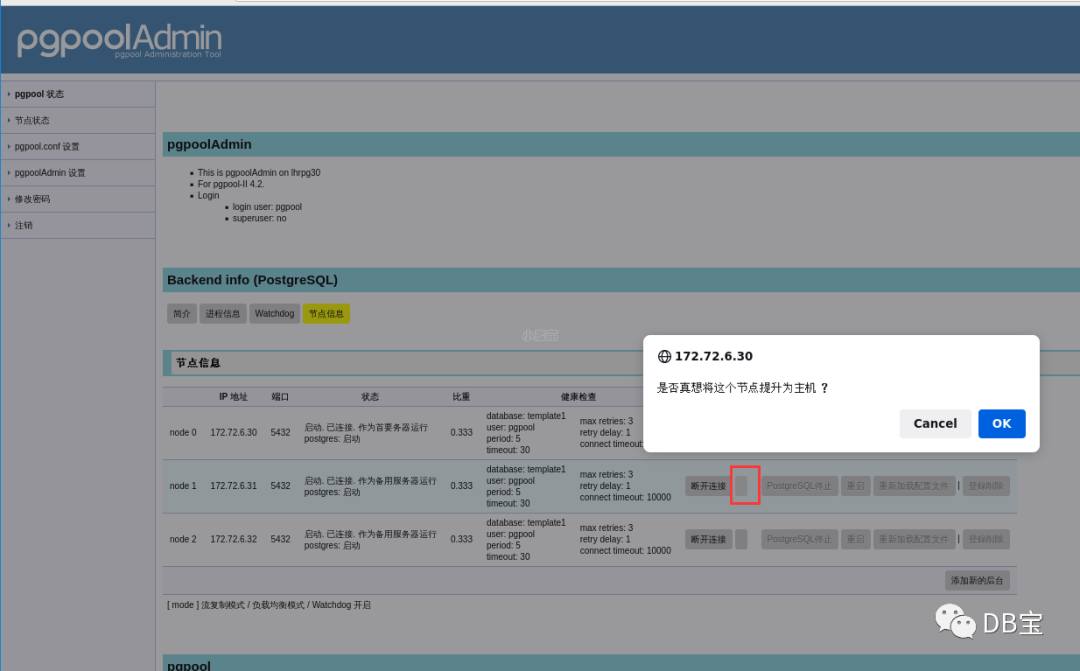Click the IP 地址 column header
The height and width of the screenshot is (671, 1080).
(x=233, y=397)
